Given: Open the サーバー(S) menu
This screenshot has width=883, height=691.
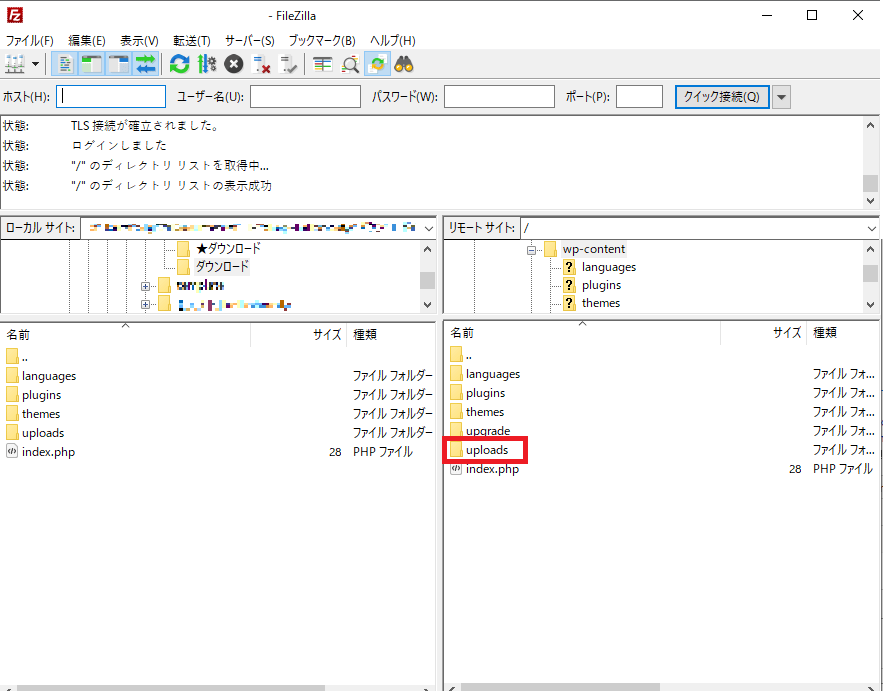Looking at the screenshot, I should click(249, 41).
